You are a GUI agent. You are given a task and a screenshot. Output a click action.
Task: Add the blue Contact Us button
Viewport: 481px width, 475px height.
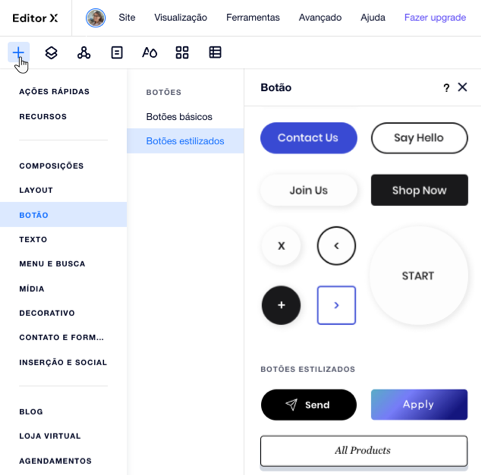(309, 138)
